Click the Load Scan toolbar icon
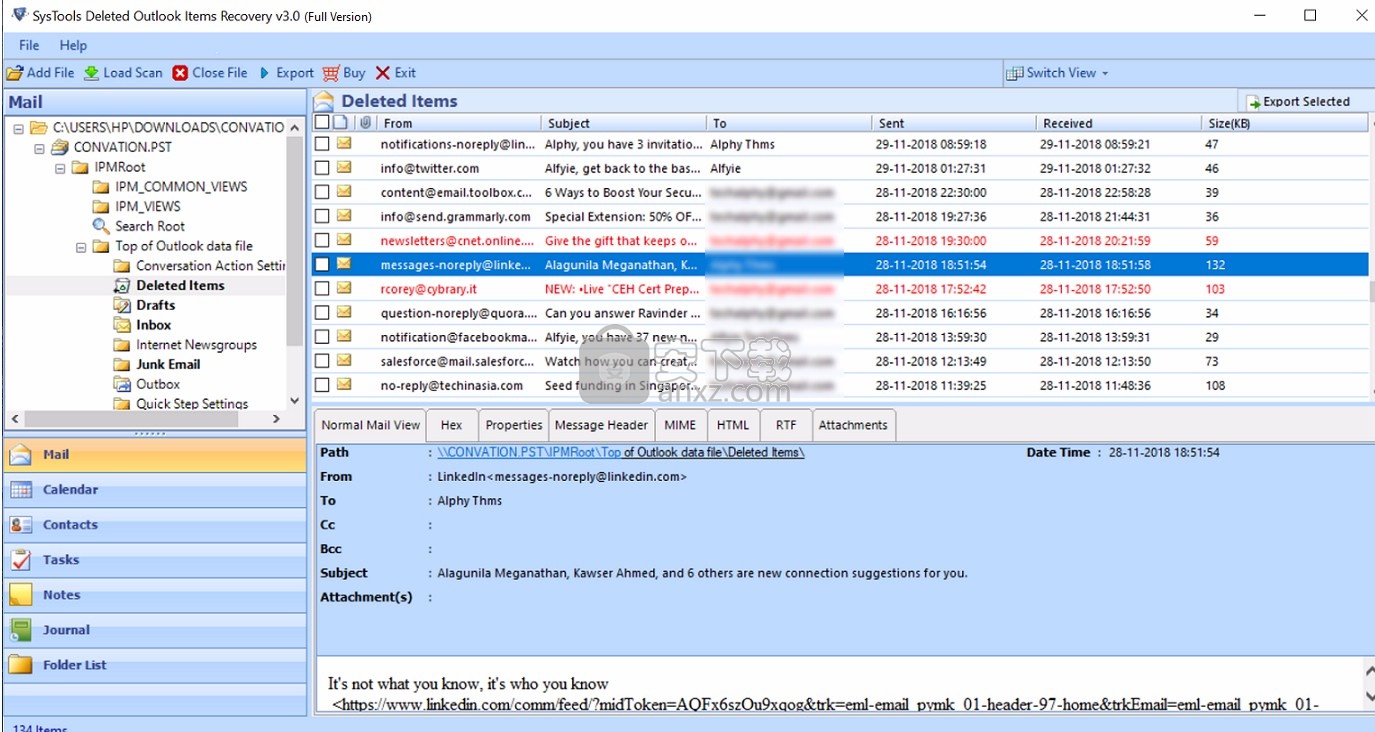The height and width of the screenshot is (732, 1375). 91,73
